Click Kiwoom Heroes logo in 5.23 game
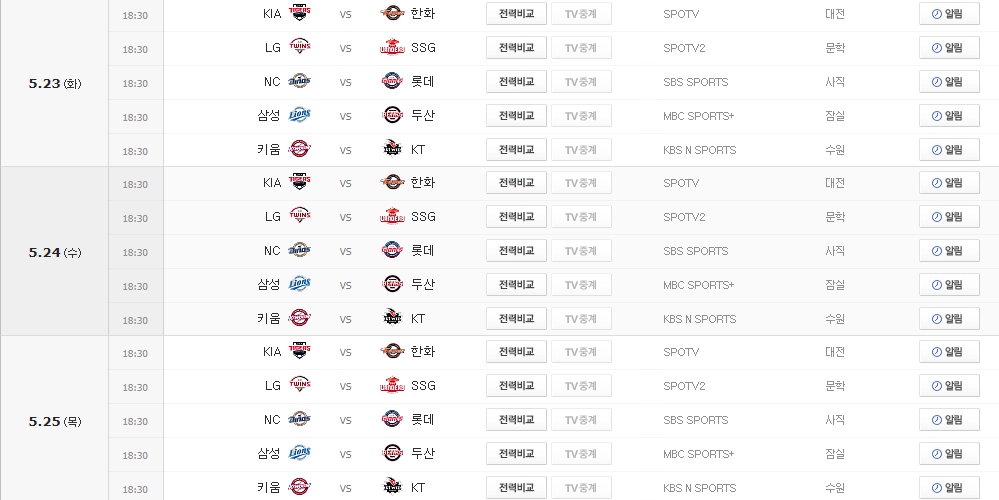Screen dimensions: 999x500 pyautogui.click(x=299, y=149)
